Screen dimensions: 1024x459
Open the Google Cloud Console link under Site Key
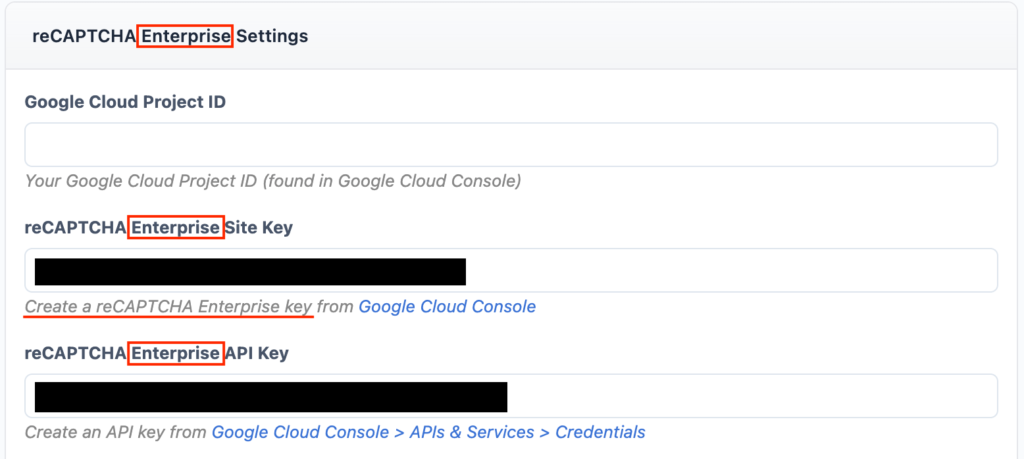447,307
